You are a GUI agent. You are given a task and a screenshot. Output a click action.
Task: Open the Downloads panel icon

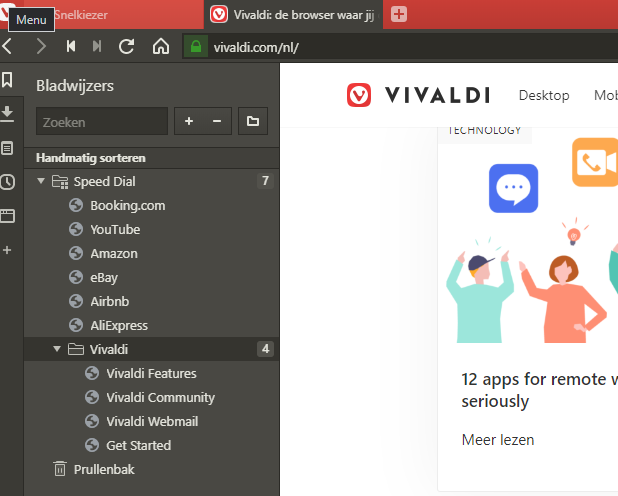8,113
